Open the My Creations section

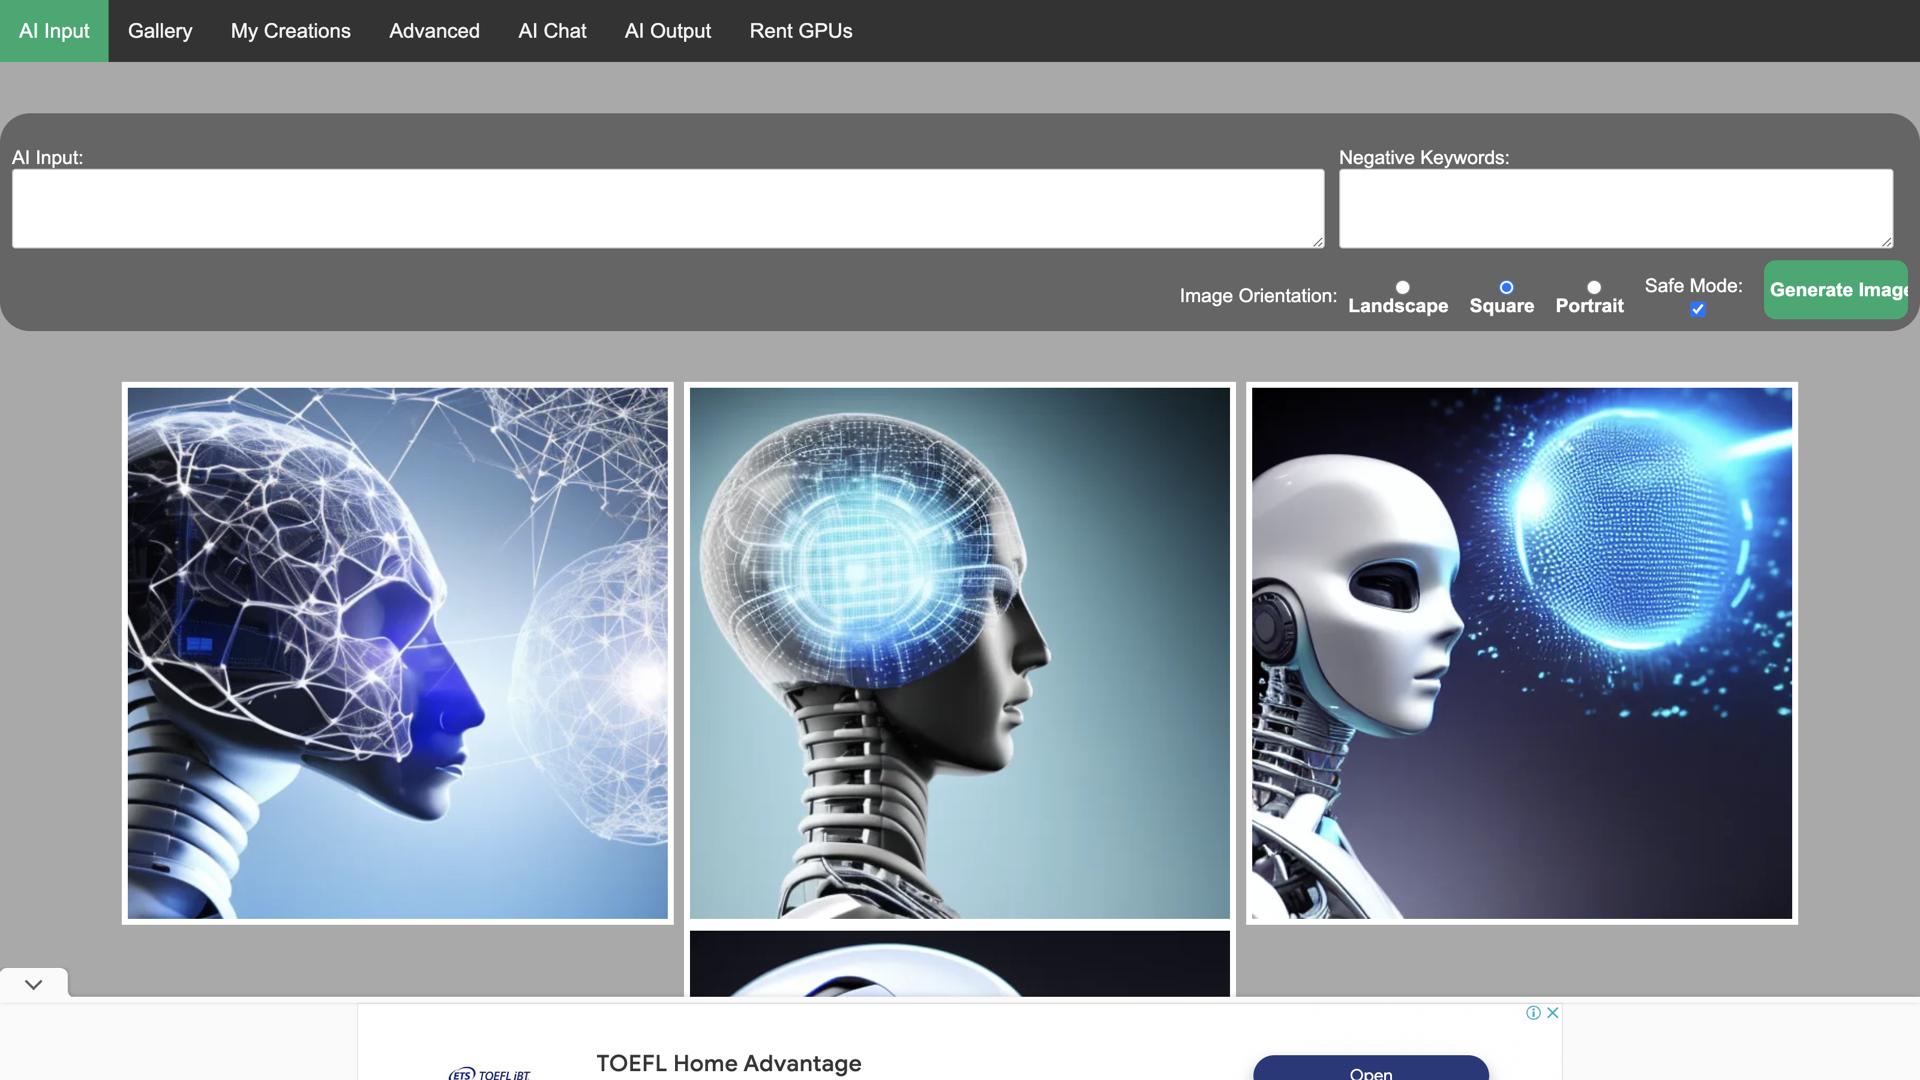[x=290, y=30]
